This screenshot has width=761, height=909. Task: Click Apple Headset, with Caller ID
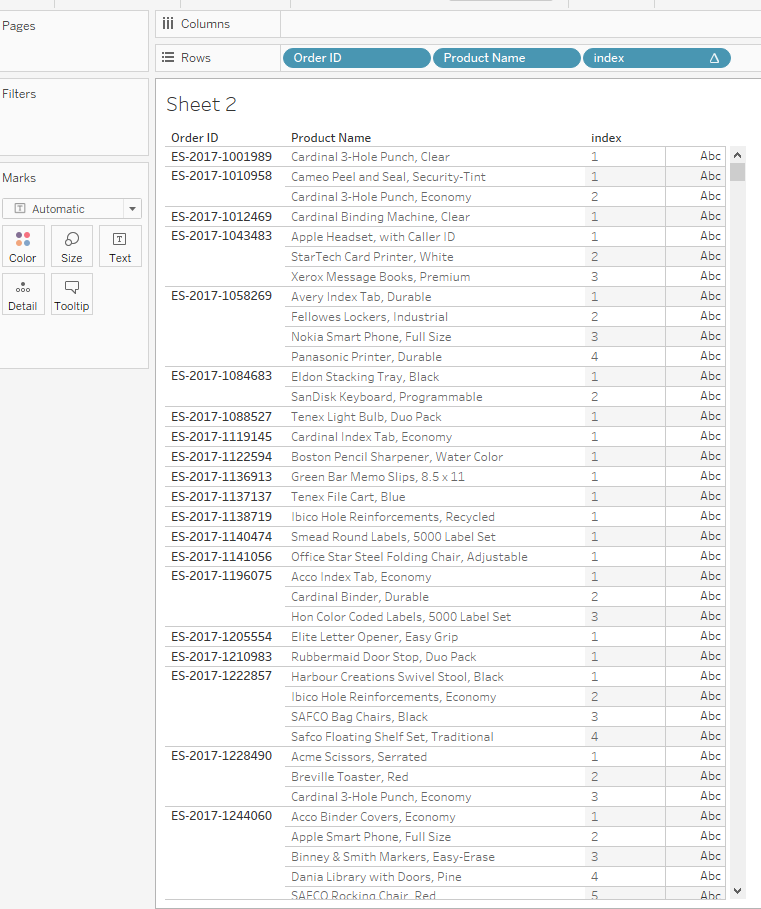point(373,237)
